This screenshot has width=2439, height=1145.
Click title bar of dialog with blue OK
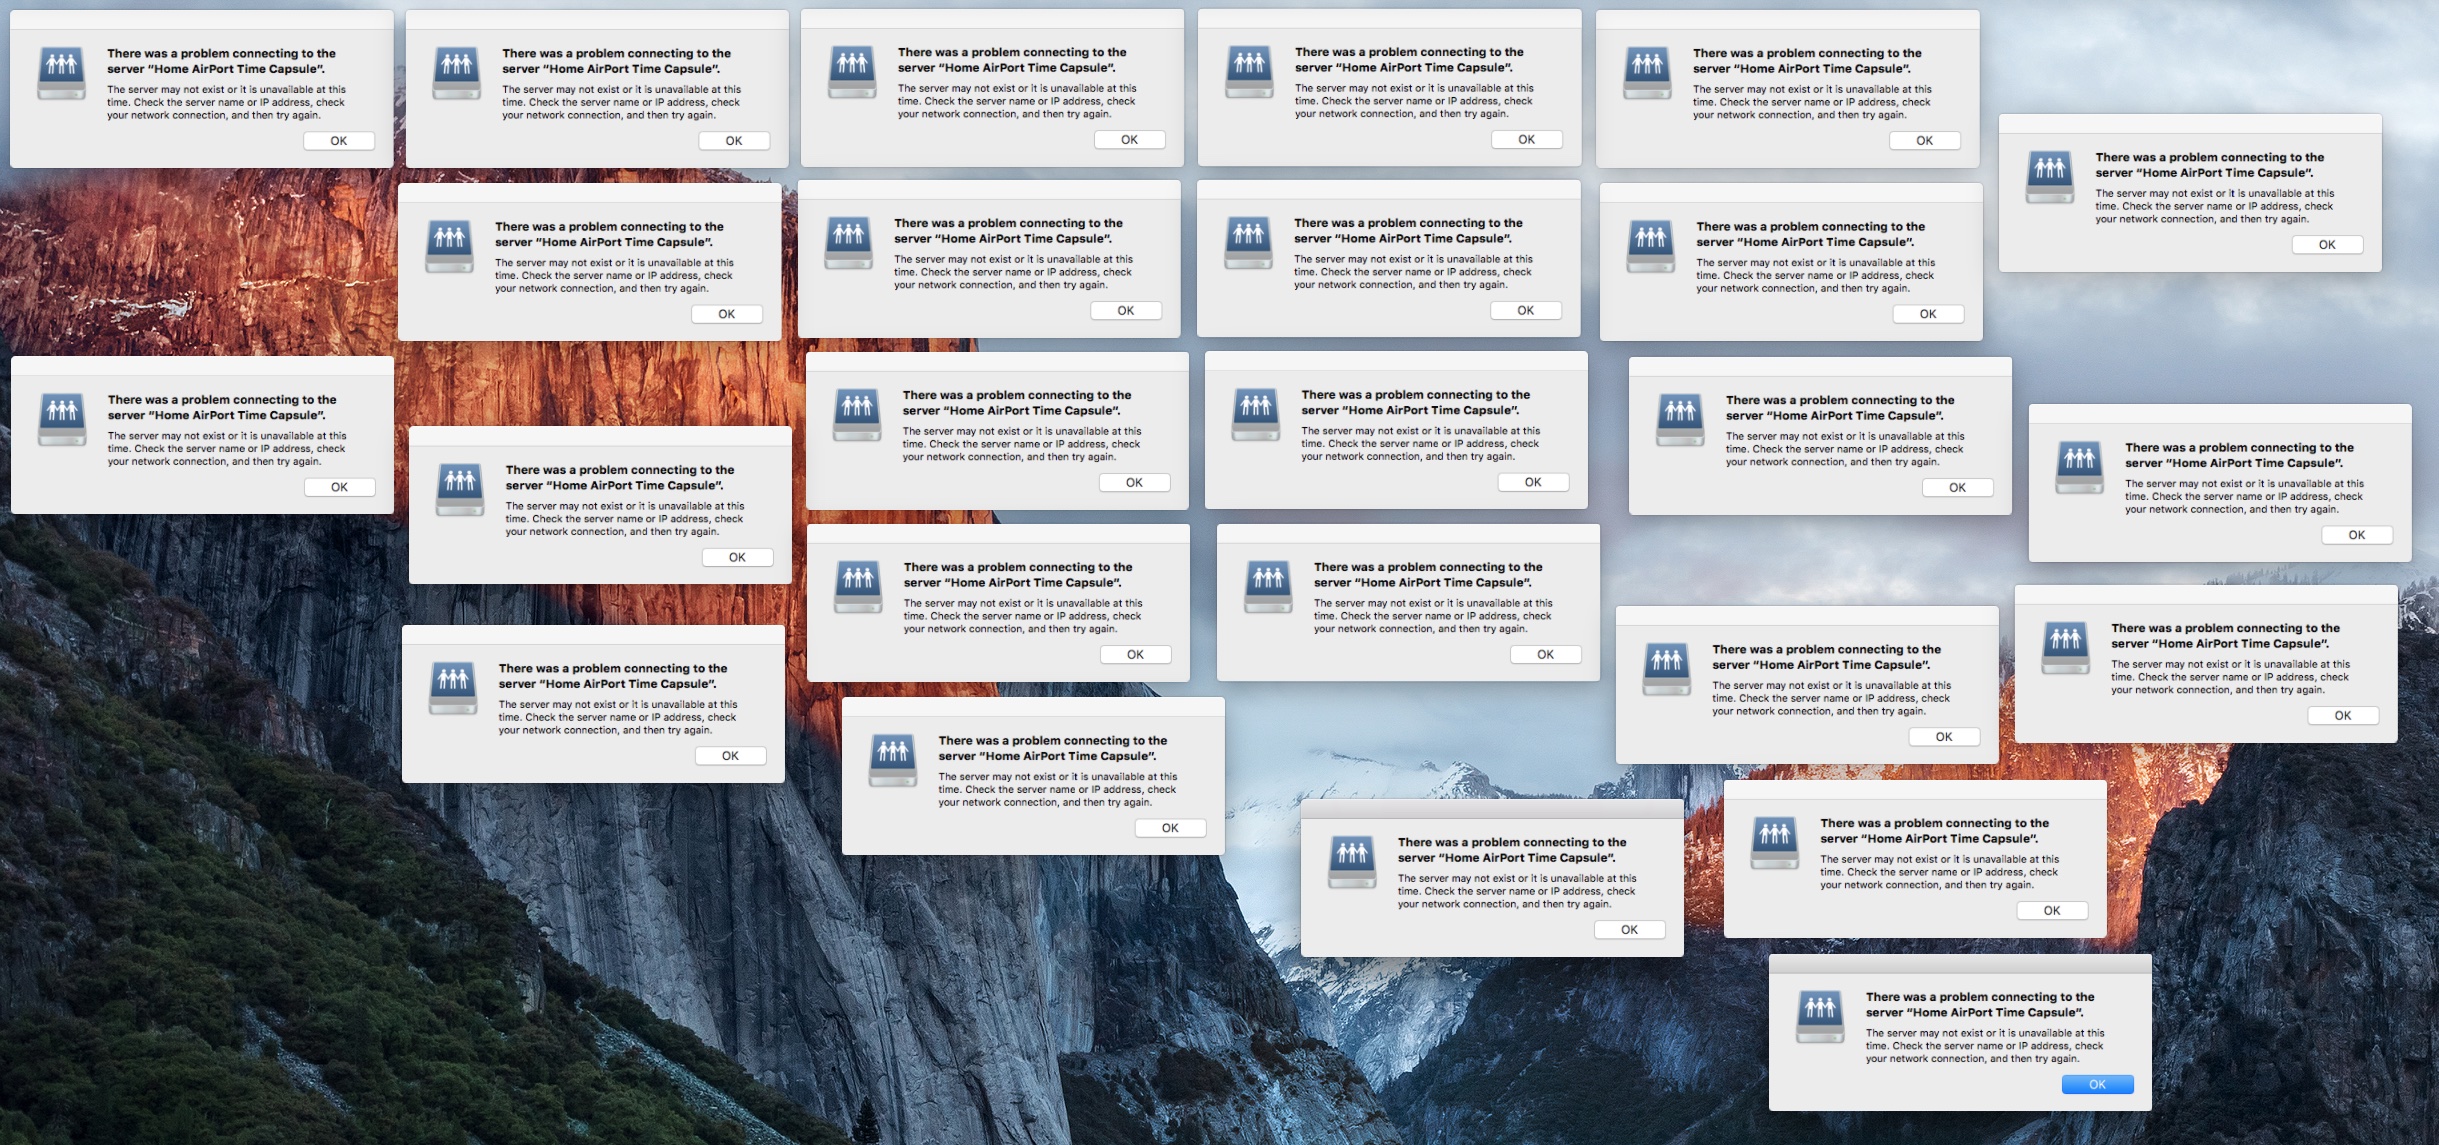(1959, 964)
